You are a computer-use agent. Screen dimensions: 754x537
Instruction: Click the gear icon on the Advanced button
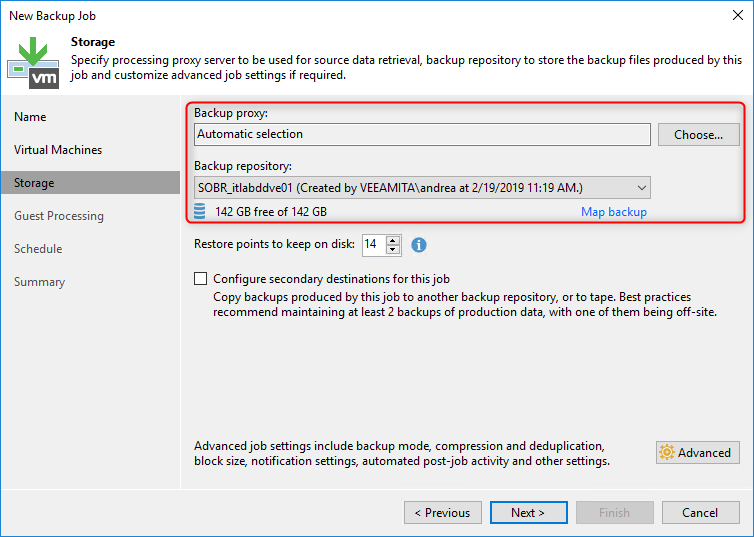coord(667,452)
